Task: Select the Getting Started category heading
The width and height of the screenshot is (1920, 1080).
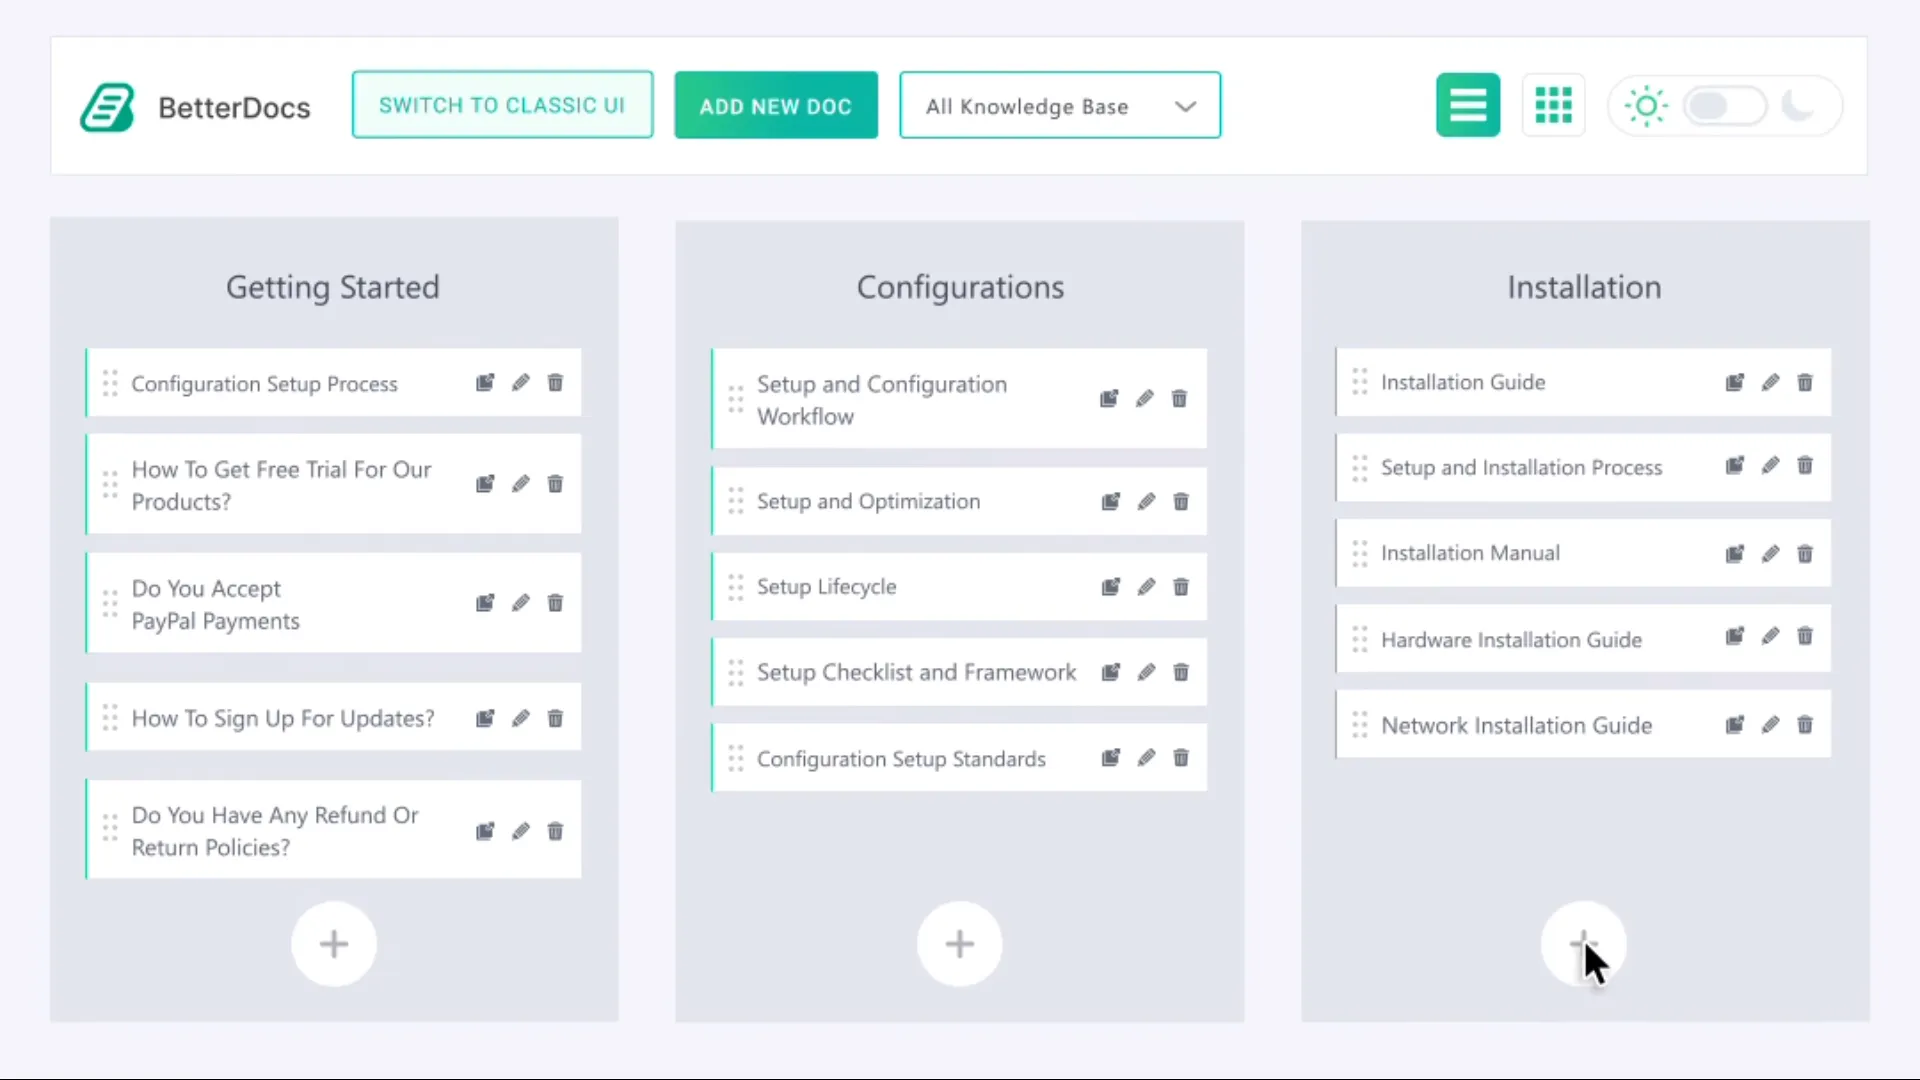Action: tap(332, 287)
